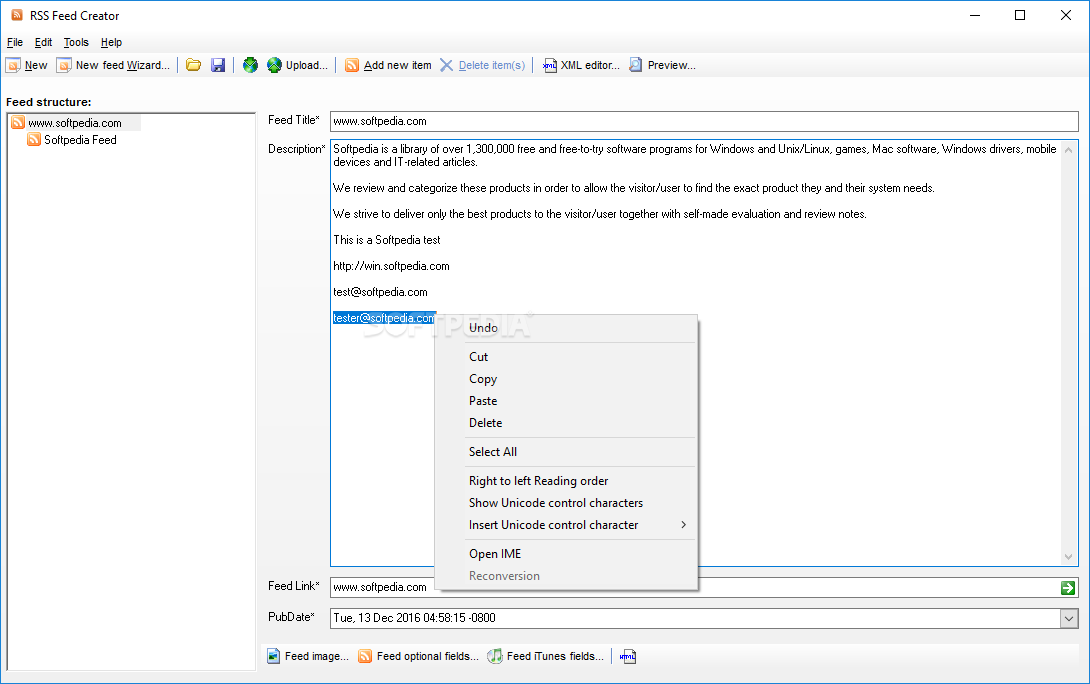
Task: Click the RSS icon beside Softpedia Feed
Action: pos(34,140)
